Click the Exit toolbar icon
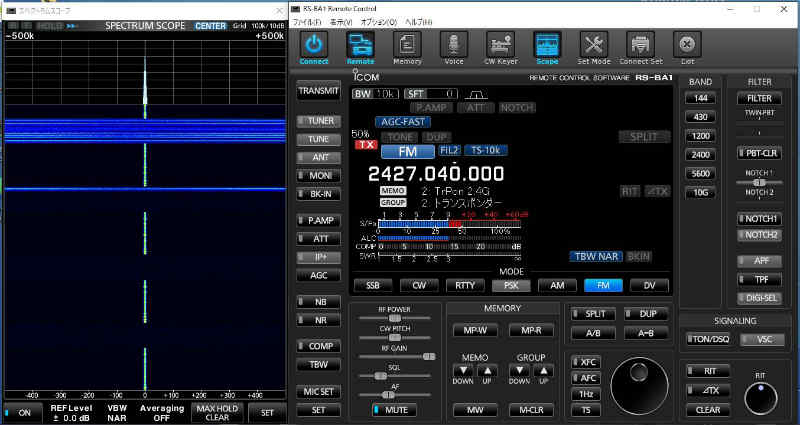Screen dimensions: 800x425 coord(687,45)
